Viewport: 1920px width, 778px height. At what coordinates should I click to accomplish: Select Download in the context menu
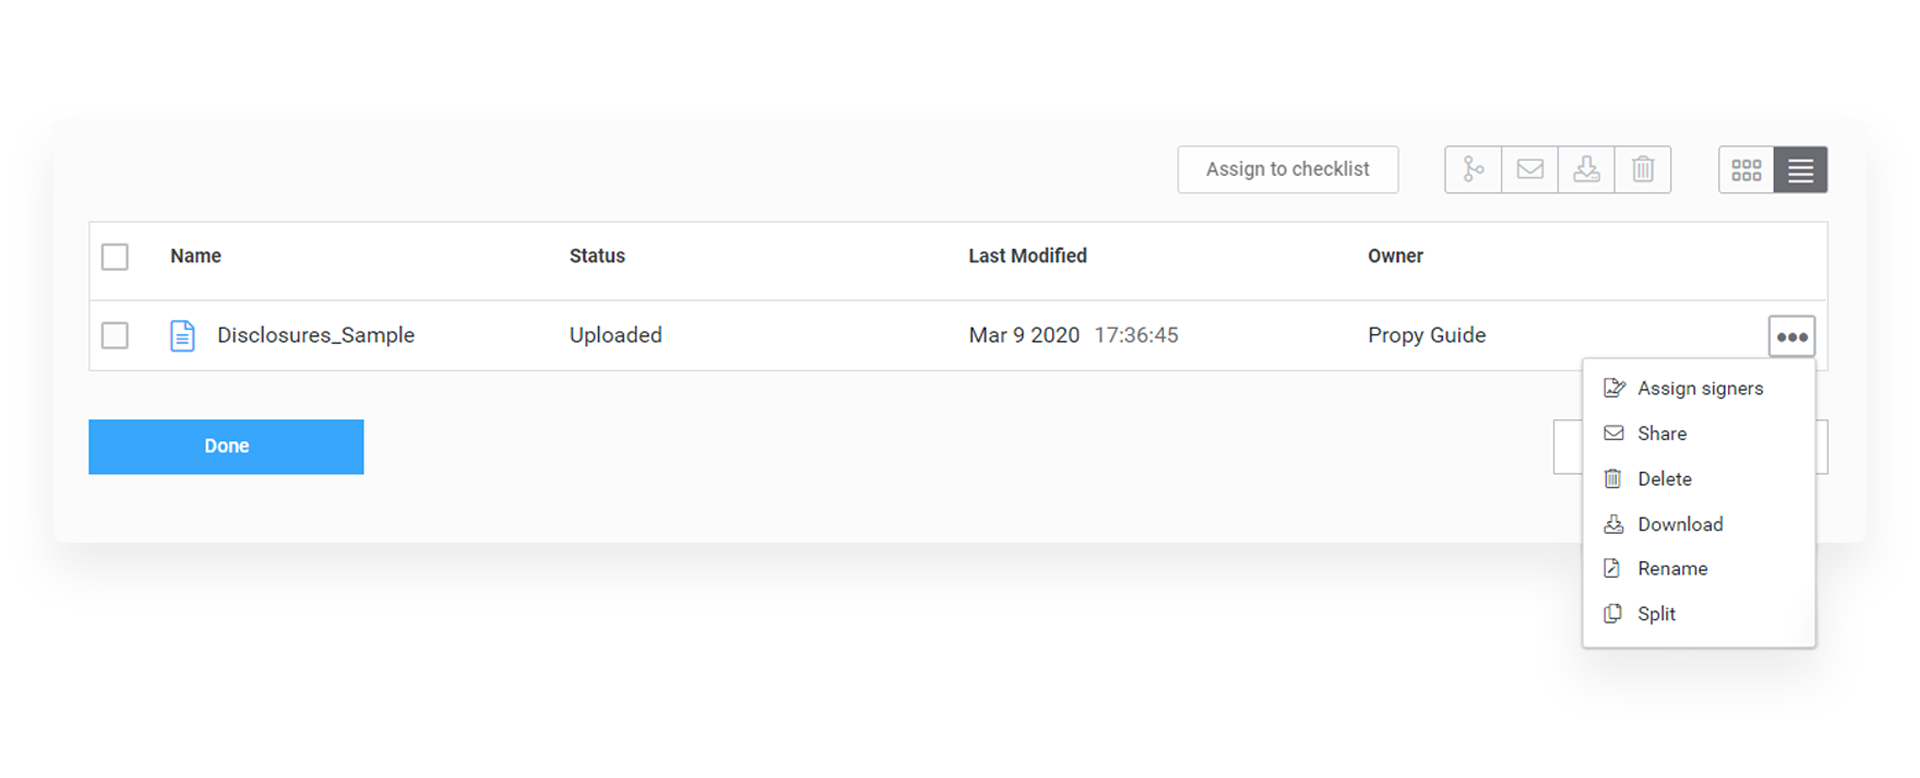tap(1679, 524)
